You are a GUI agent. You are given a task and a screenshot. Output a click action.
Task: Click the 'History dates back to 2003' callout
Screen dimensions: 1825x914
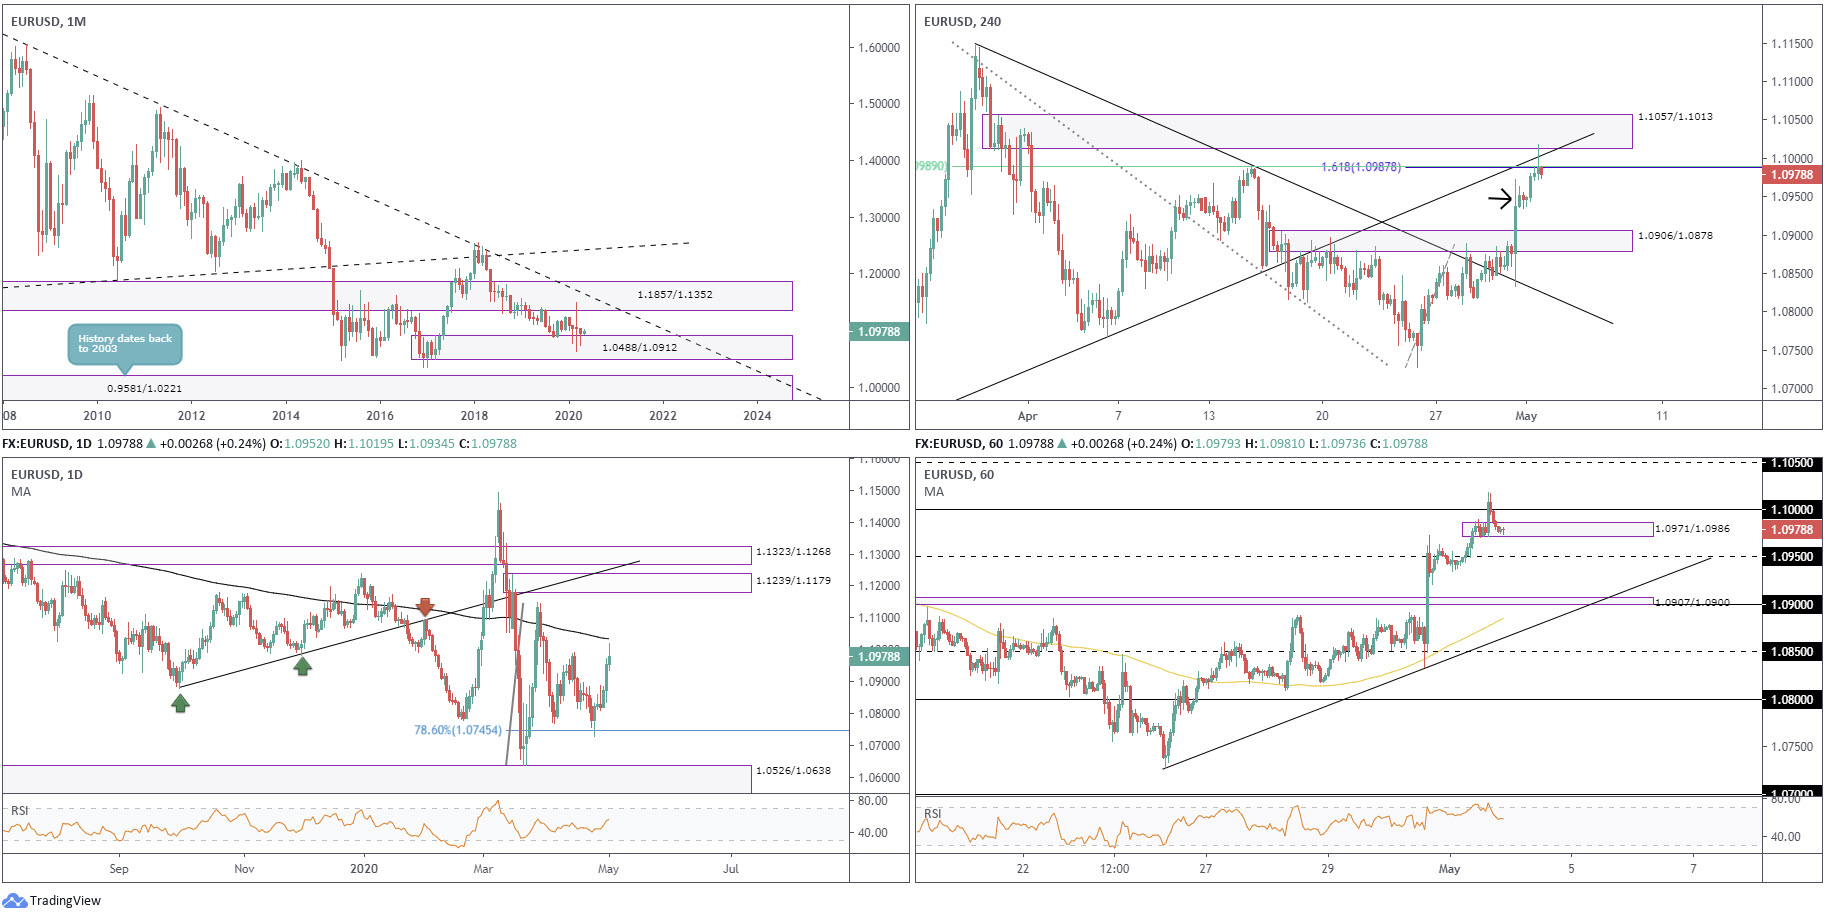coord(125,344)
